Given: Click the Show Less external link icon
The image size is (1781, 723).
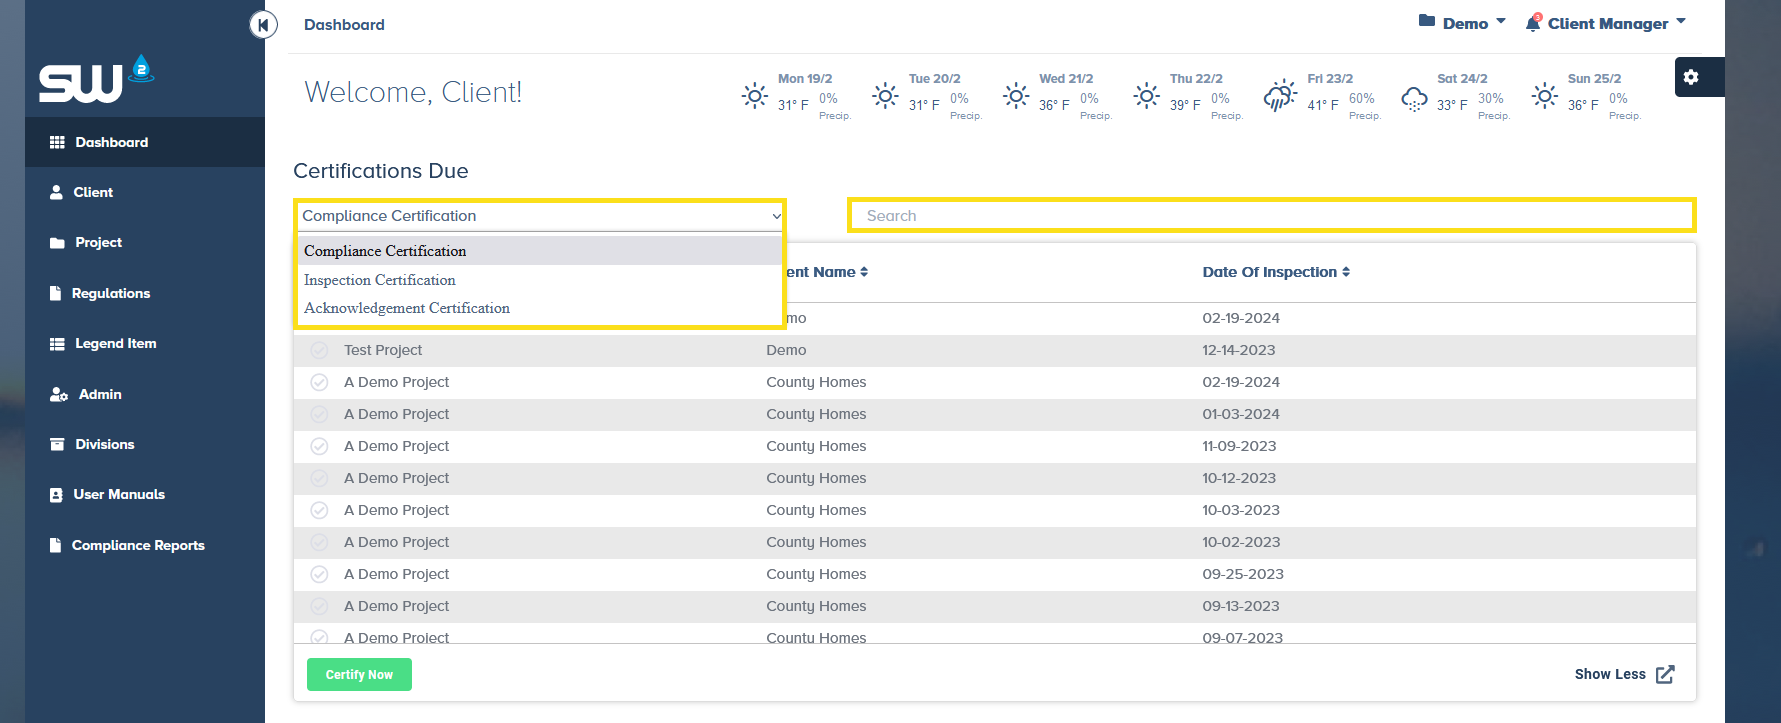Looking at the screenshot, I should (x=1665, y=674).
